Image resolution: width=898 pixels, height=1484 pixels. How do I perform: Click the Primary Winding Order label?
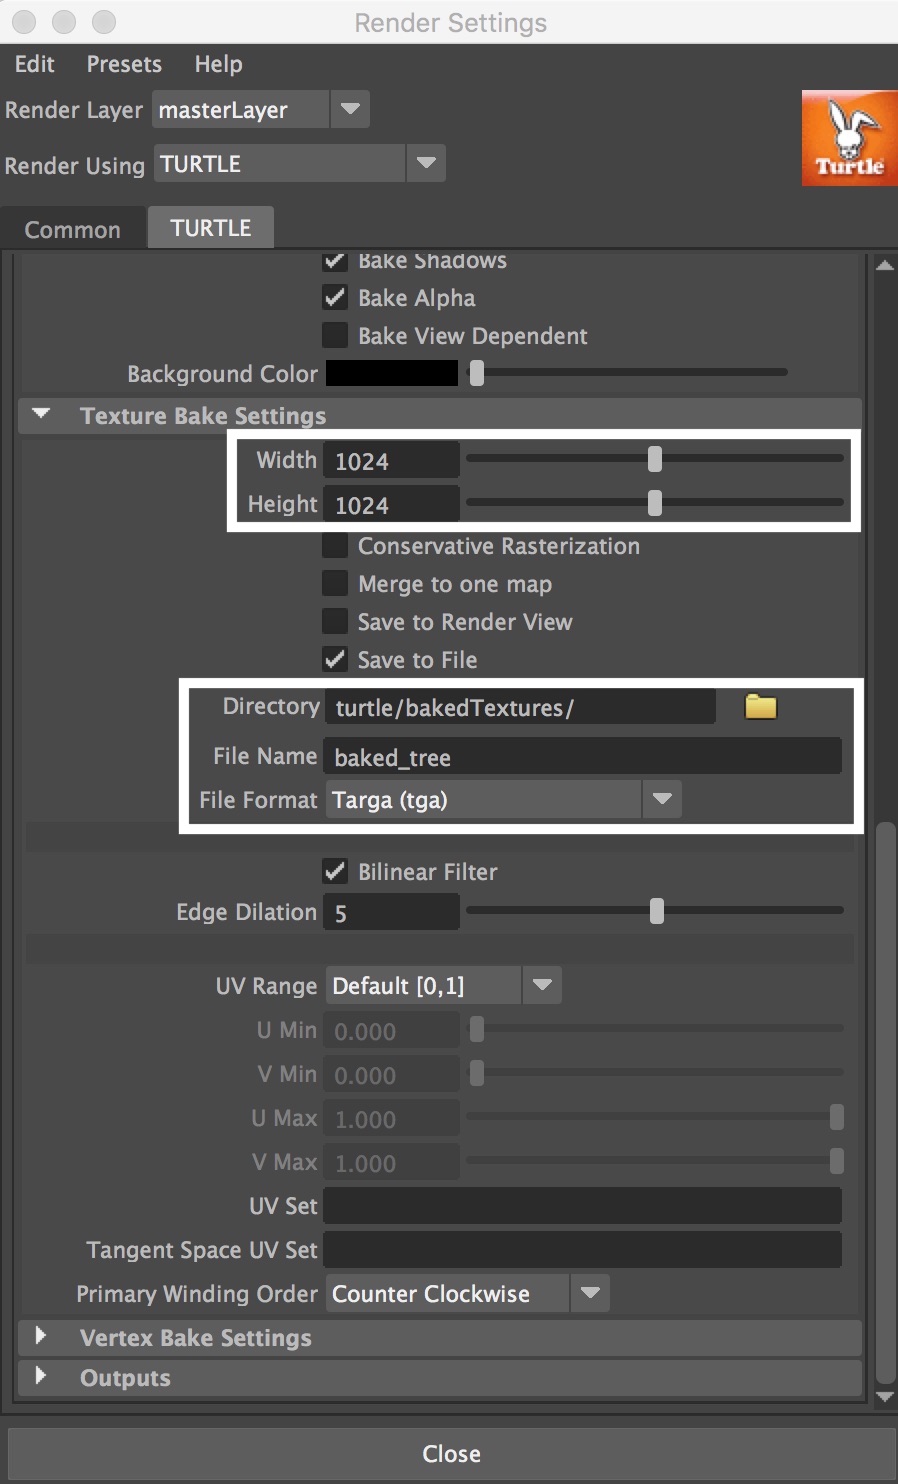pos(197,1294)
